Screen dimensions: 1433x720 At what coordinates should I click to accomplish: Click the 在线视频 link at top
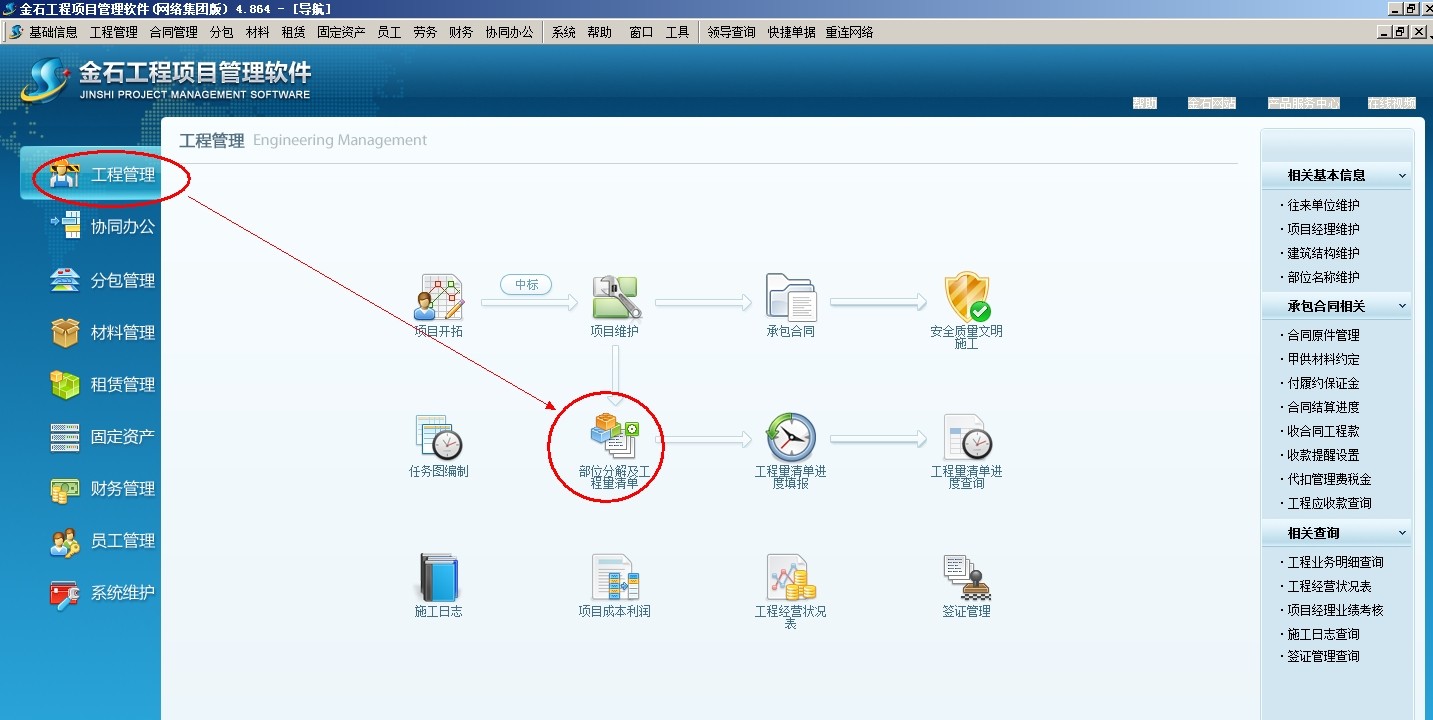[x=1391, y=103]
